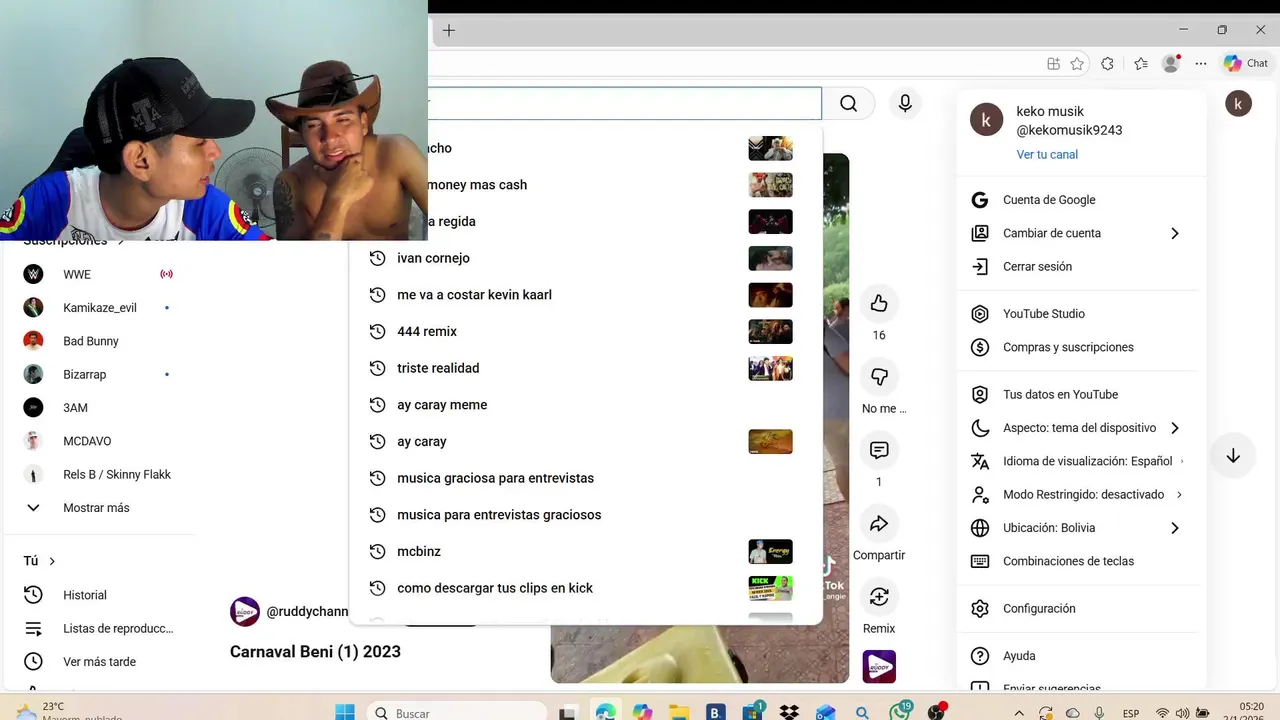The height and width of the screenshot is (720, 1280).
Task: Select suggestion me va a costar kevin kaarl
Action: (585, 295)
